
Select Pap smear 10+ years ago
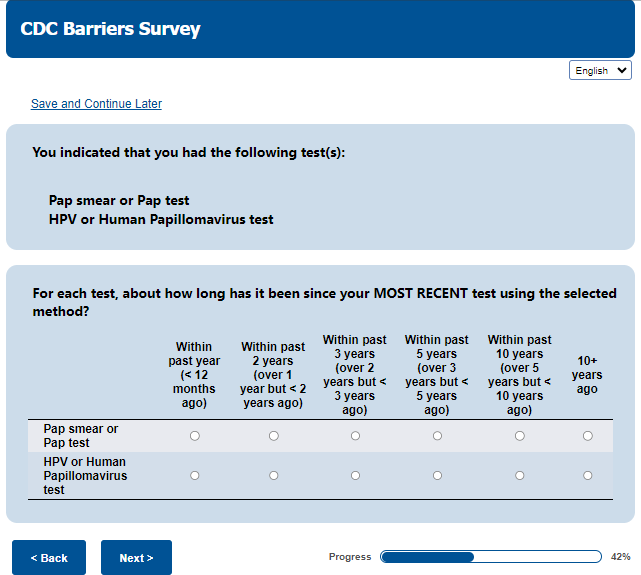587,436
